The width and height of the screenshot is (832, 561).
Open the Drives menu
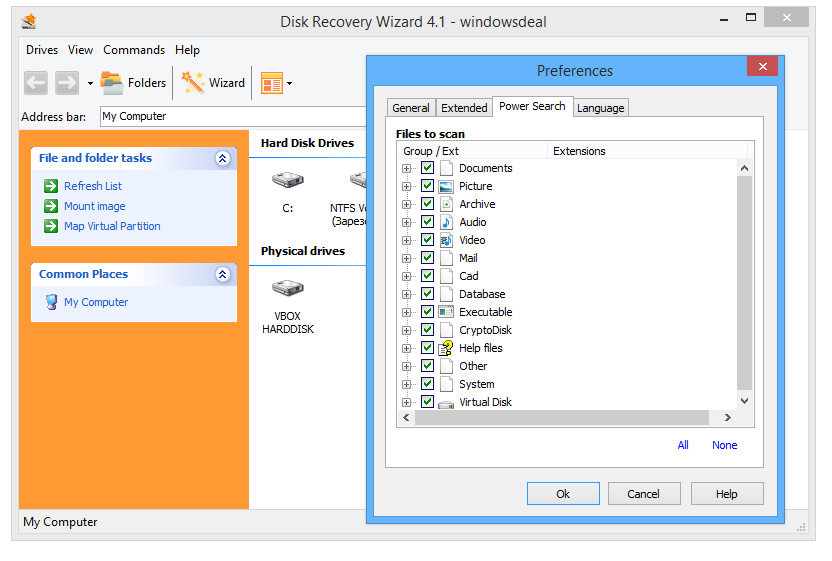(42, 50)
